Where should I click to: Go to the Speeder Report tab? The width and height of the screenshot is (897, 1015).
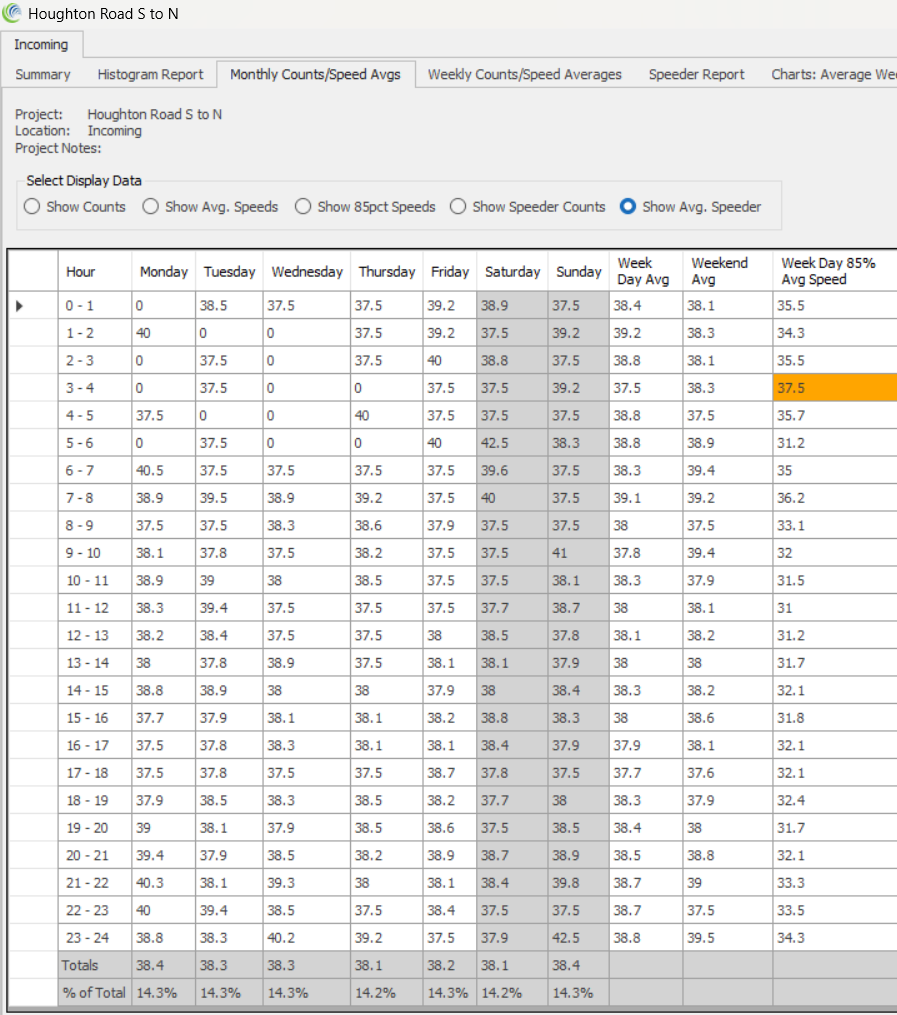click(696, 74)
